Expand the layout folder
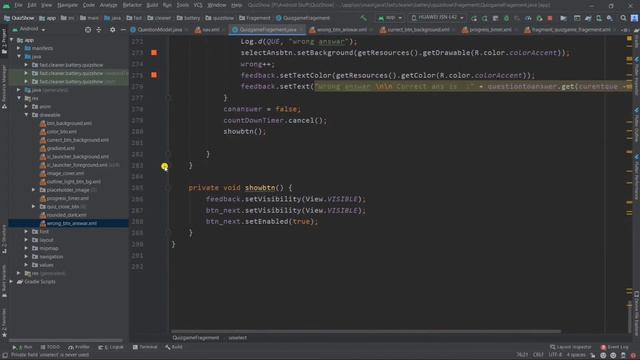Screen dimensions: 640x360 [x=27, y=240]
